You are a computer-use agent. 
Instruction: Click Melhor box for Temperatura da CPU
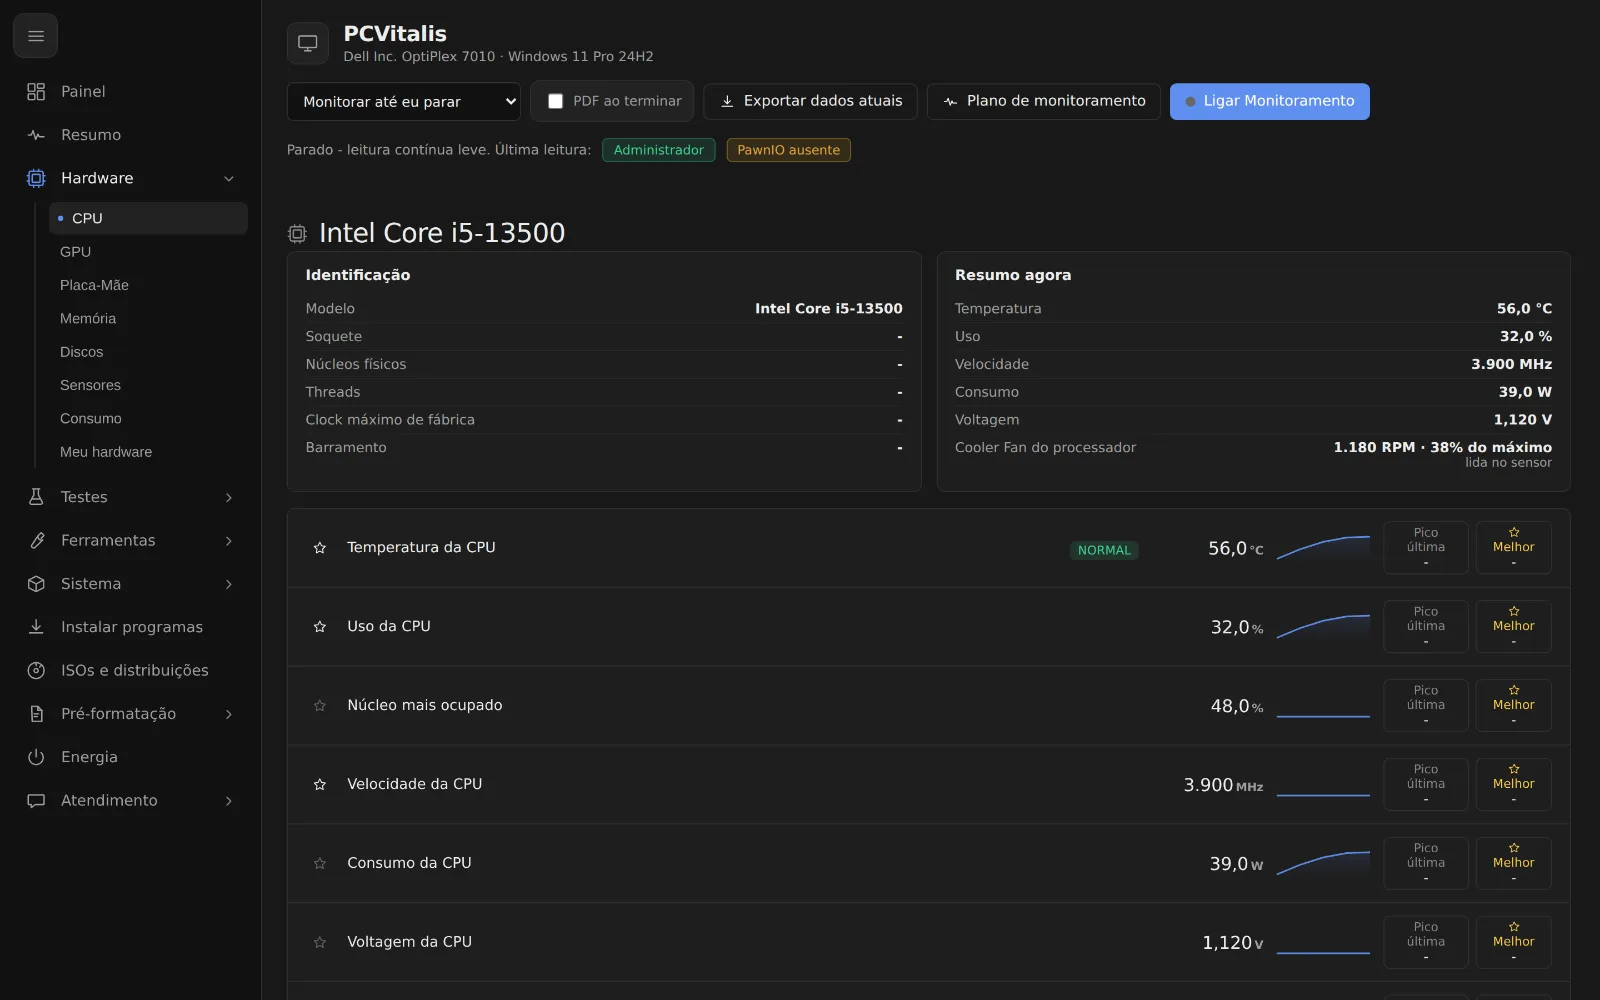tap(1513, 548)
